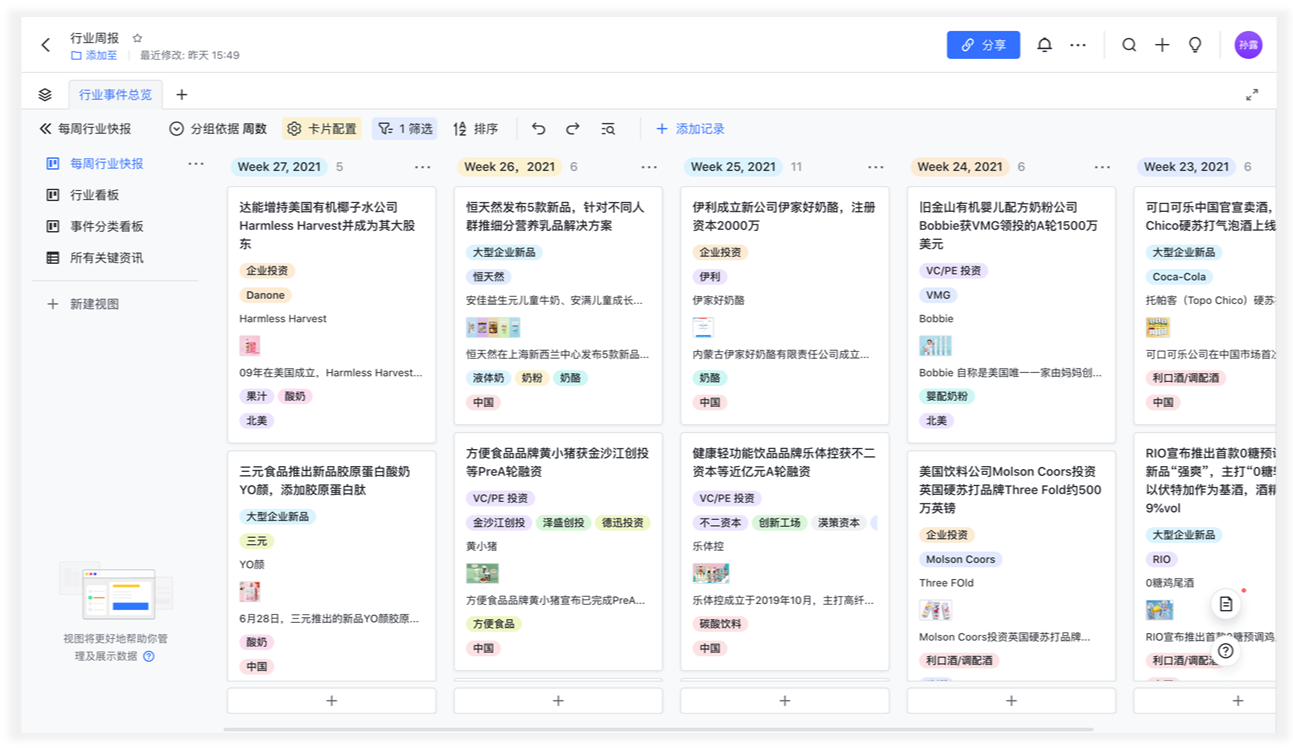Screen dimensions: 1293x748
Task: Select the 所有关键资讯 view
Action: point(106,258)
